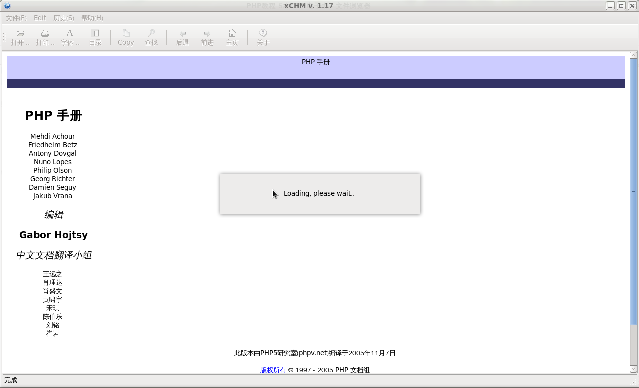Viewport: 639px width, 388px height.
Task: Close the xCHM window
Action: pyautogui.click(x=632, y=6)
